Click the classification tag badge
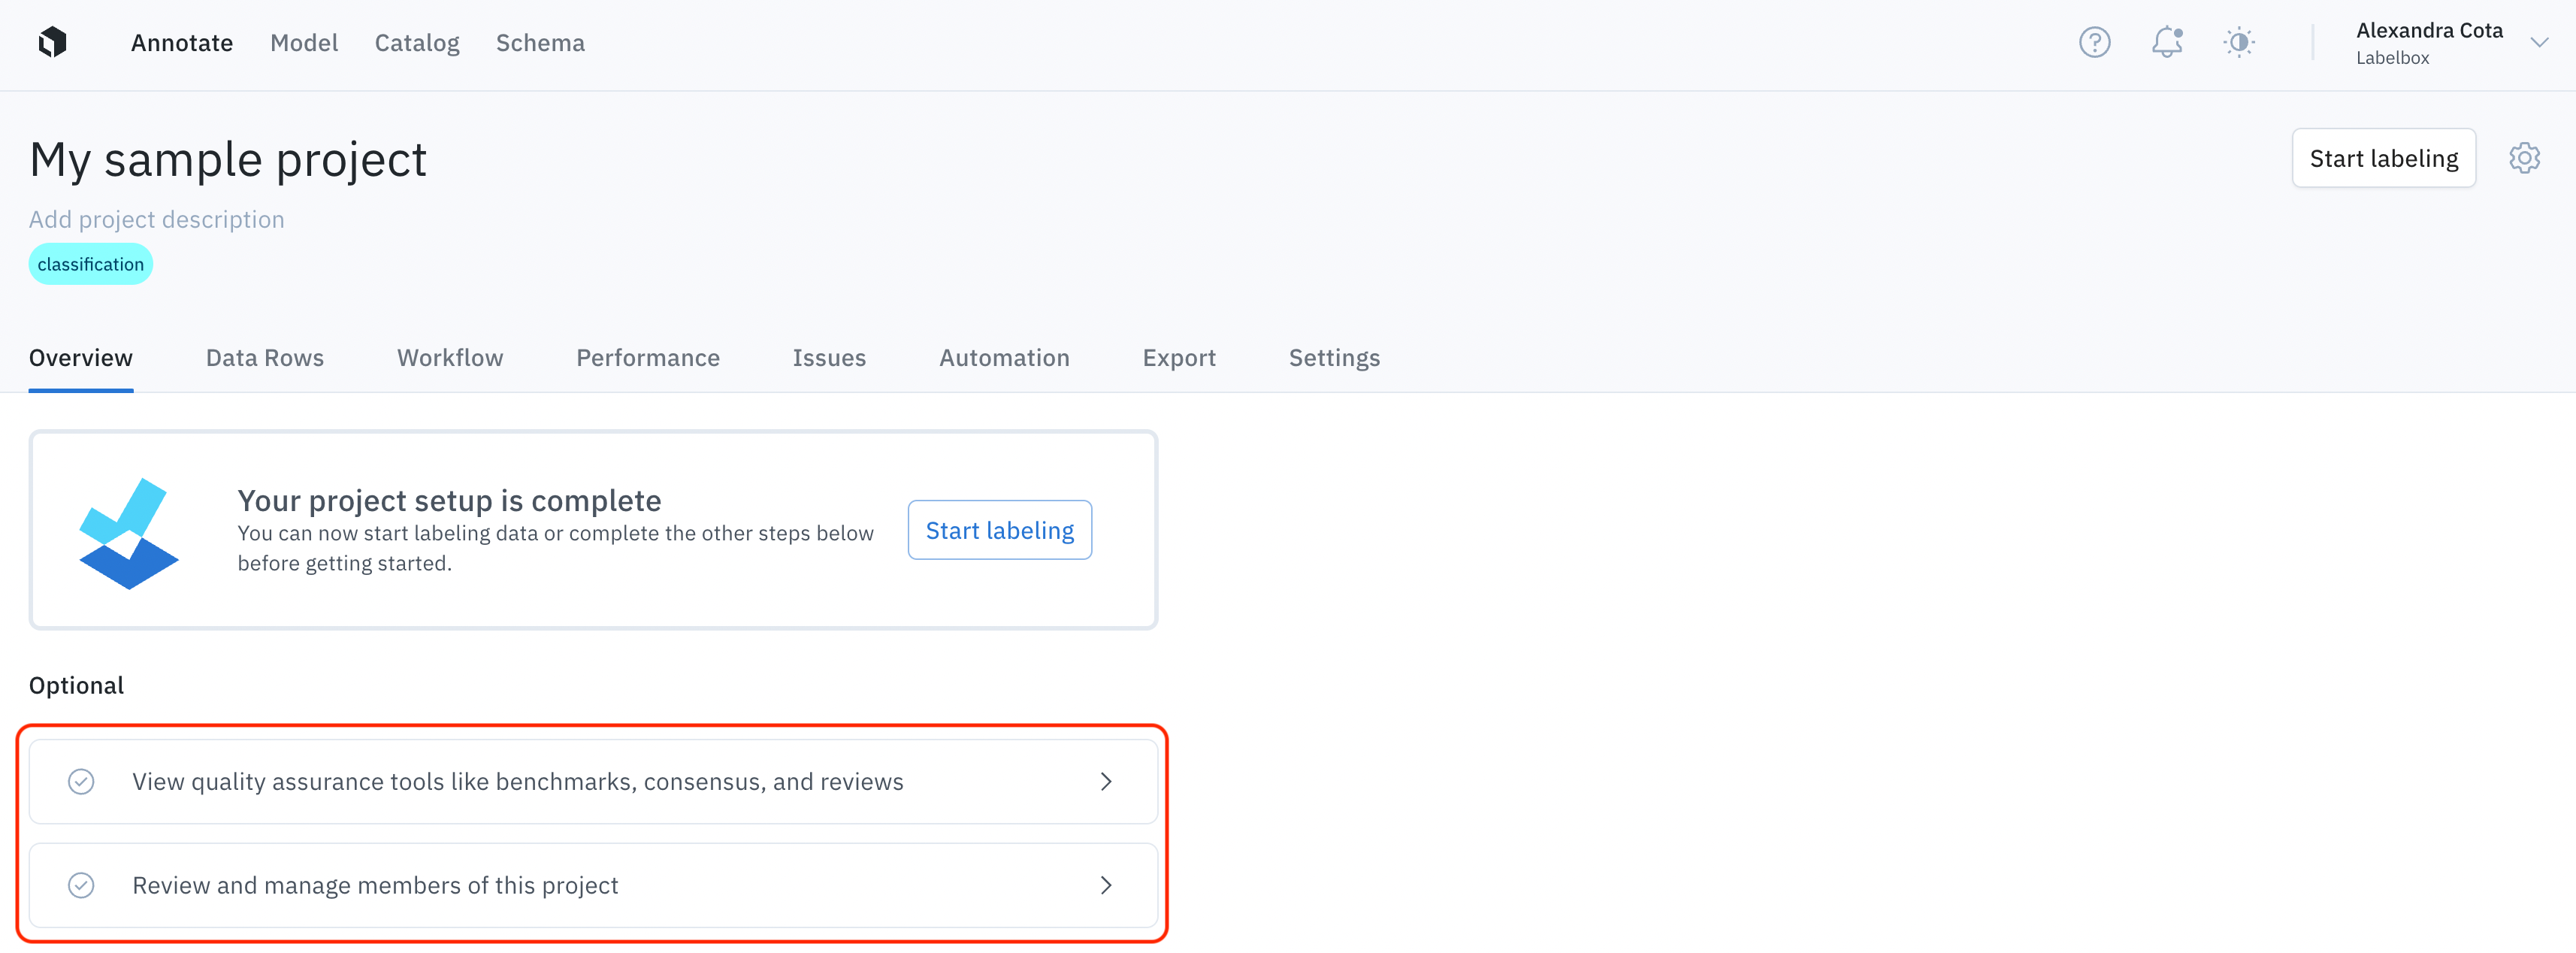Image resolution: width=2576 pixels, height=953 pixels. click(x=90, y=264)
